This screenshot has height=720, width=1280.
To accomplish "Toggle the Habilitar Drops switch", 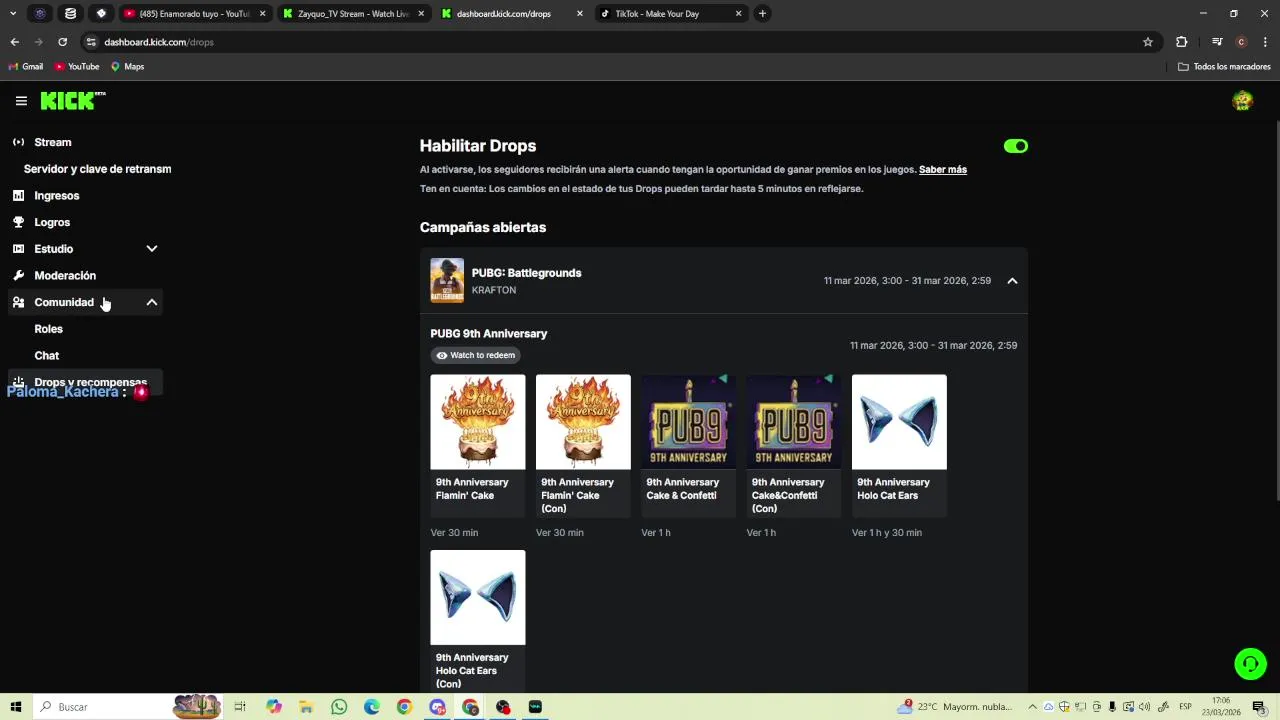I will pyautogui.click(x=1016, y=146).
